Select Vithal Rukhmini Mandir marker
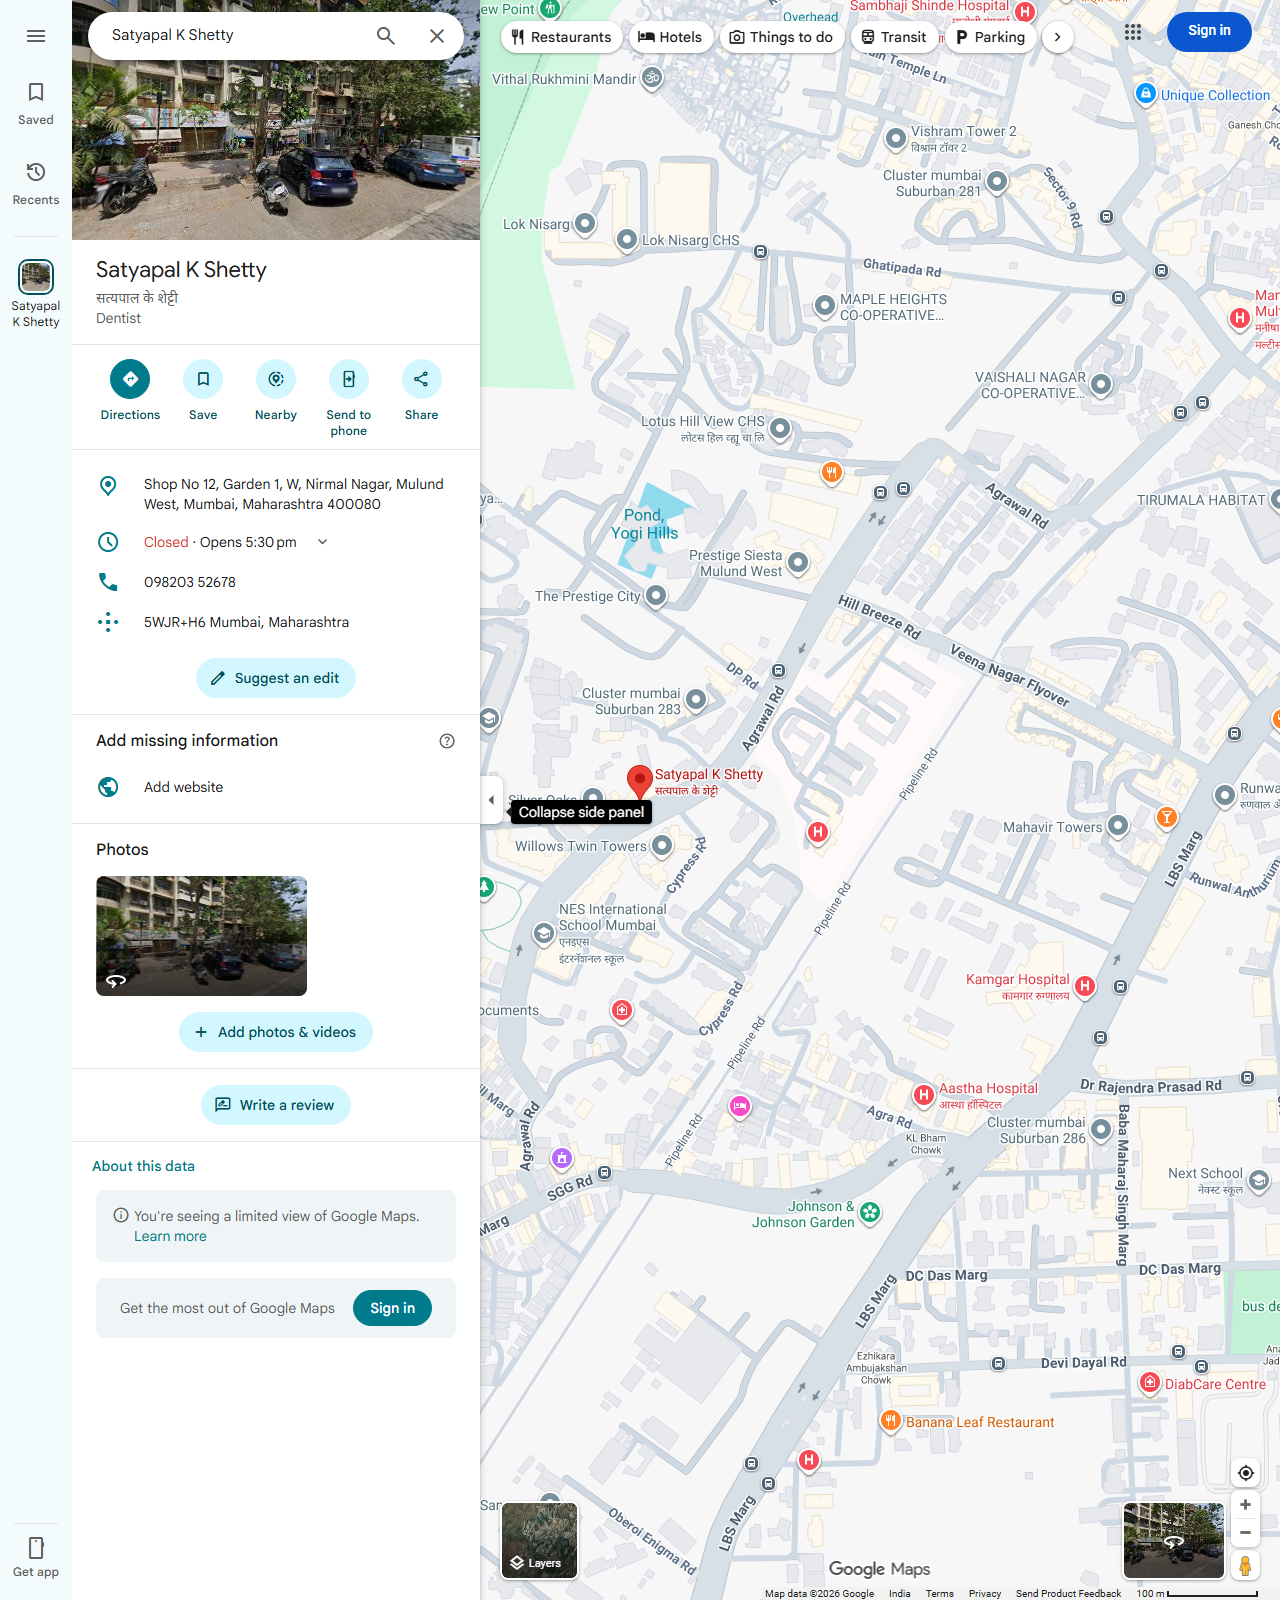The image size is (1280, 1600). (652, 78)
